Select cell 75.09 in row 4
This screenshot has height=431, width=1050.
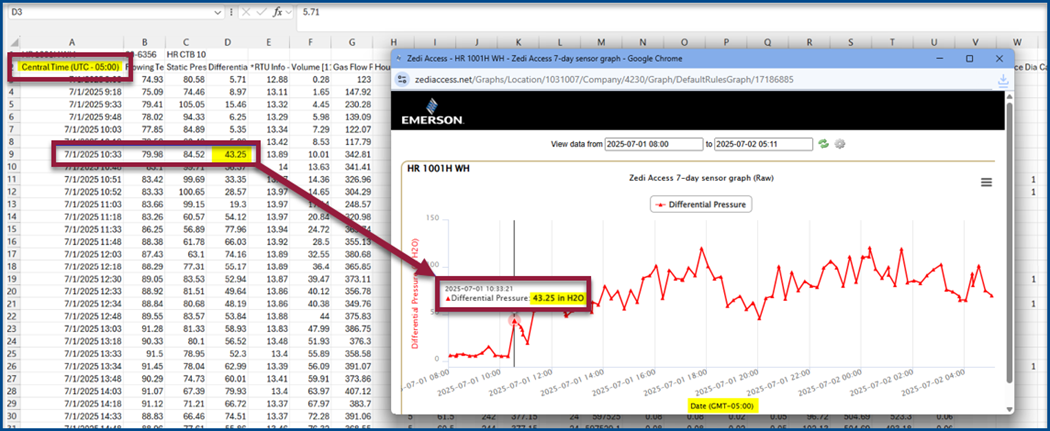(x=145, y=92)
